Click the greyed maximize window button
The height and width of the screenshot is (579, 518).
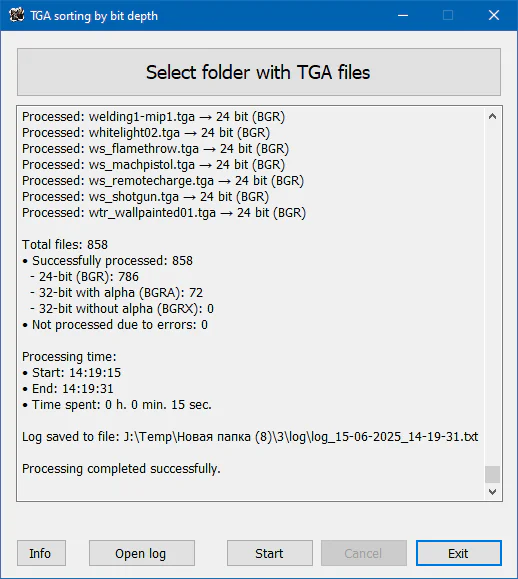point(448,16)
